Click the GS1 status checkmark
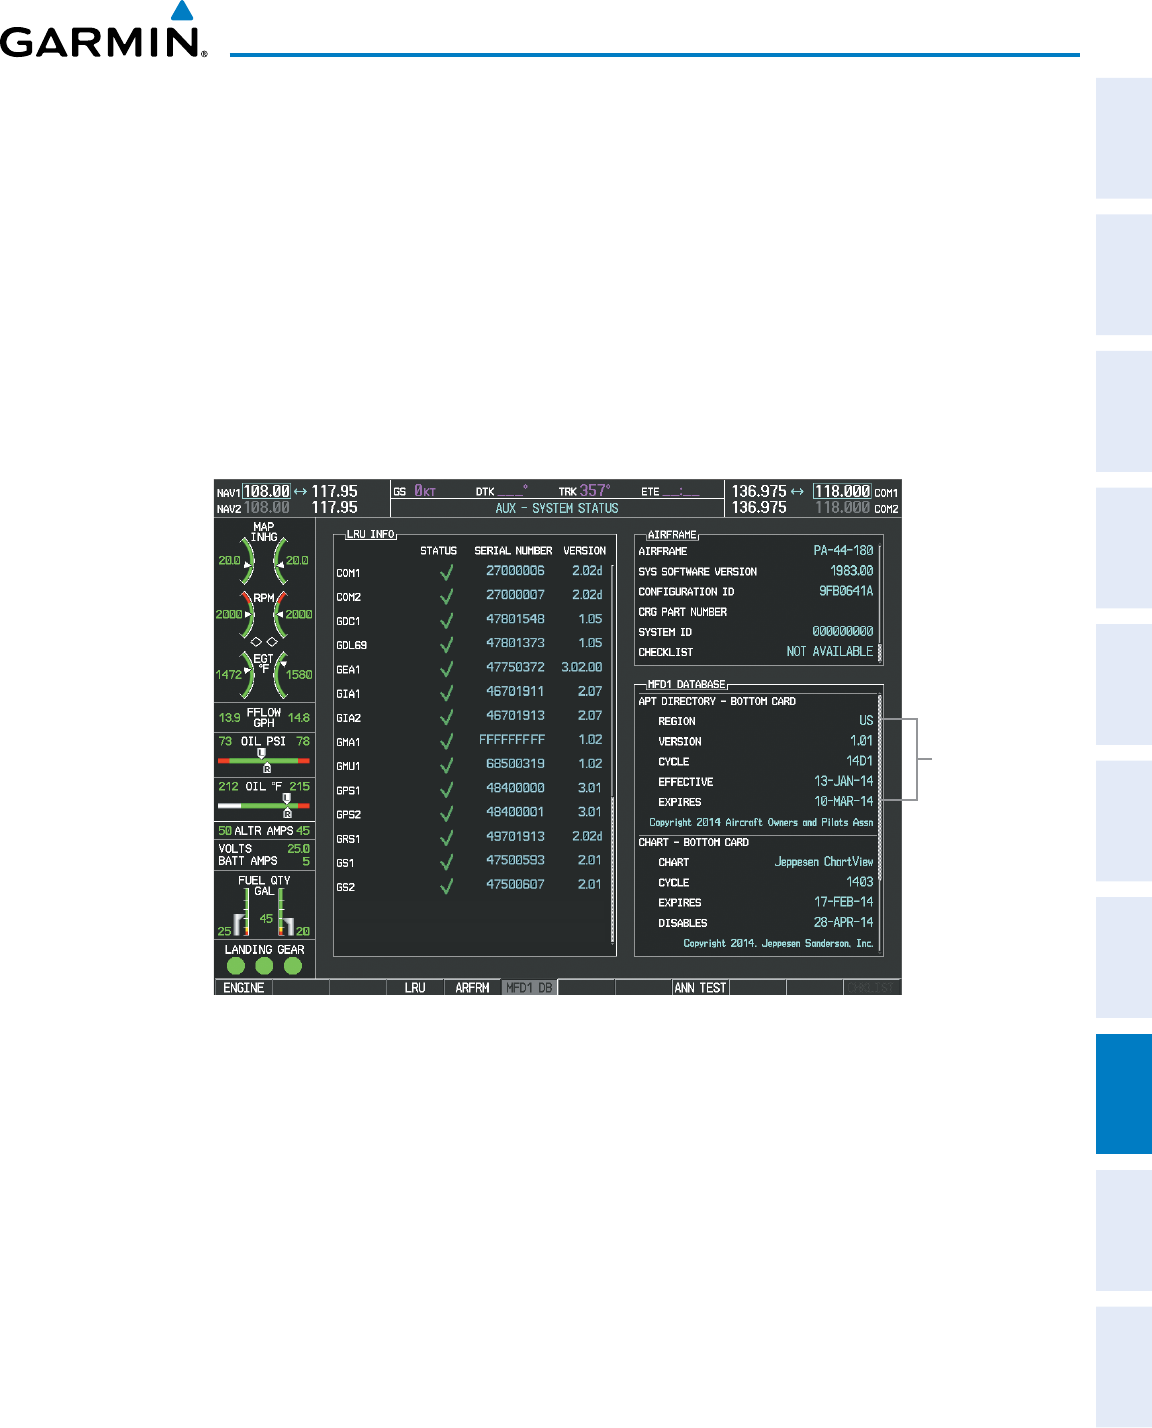Viewport: 1152px width, 1428px height. 446,861
